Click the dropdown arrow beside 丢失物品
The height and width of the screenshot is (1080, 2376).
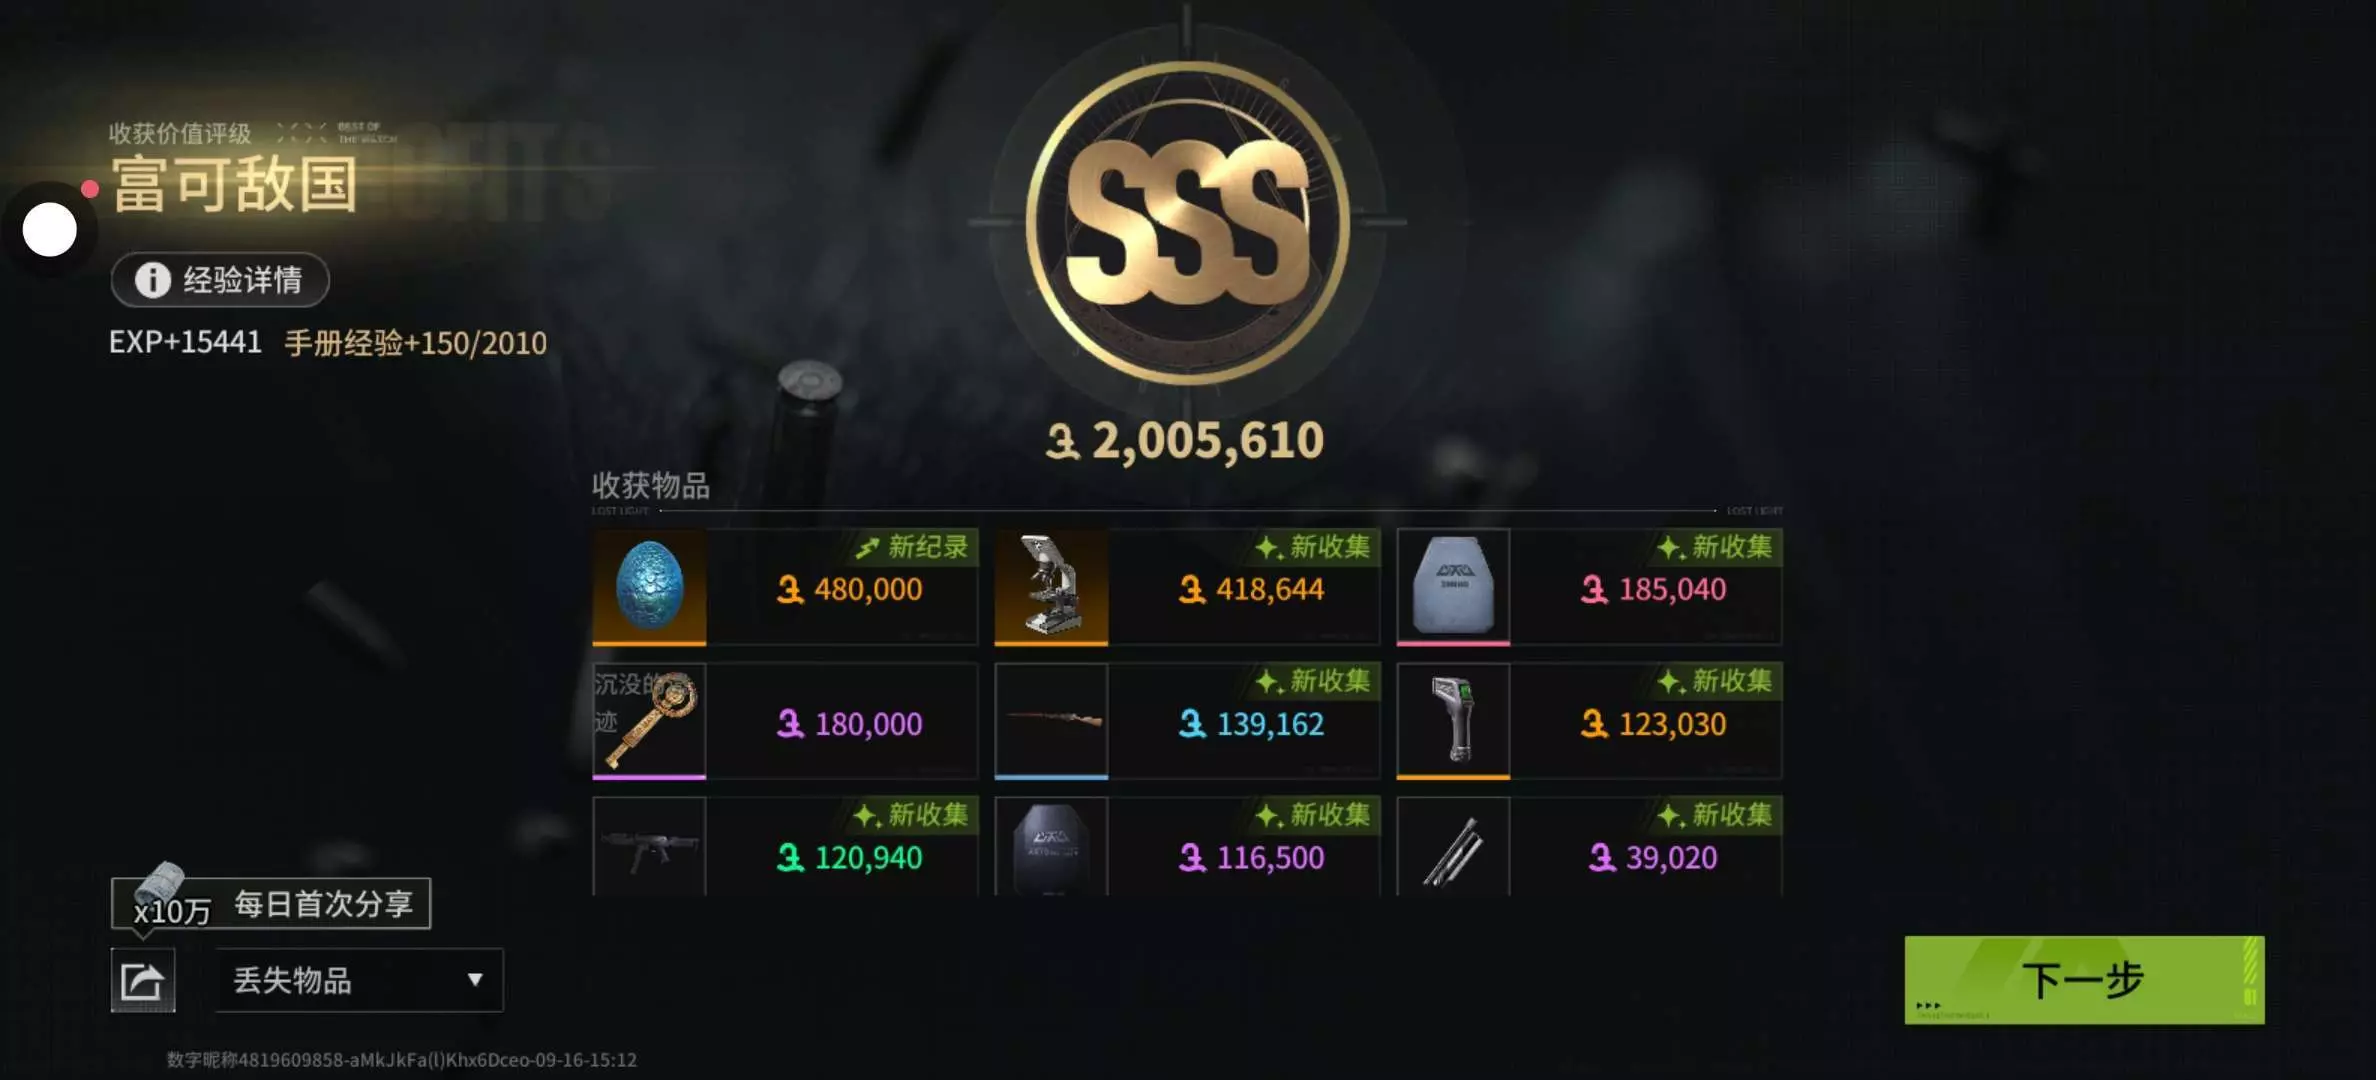(475, 980)
